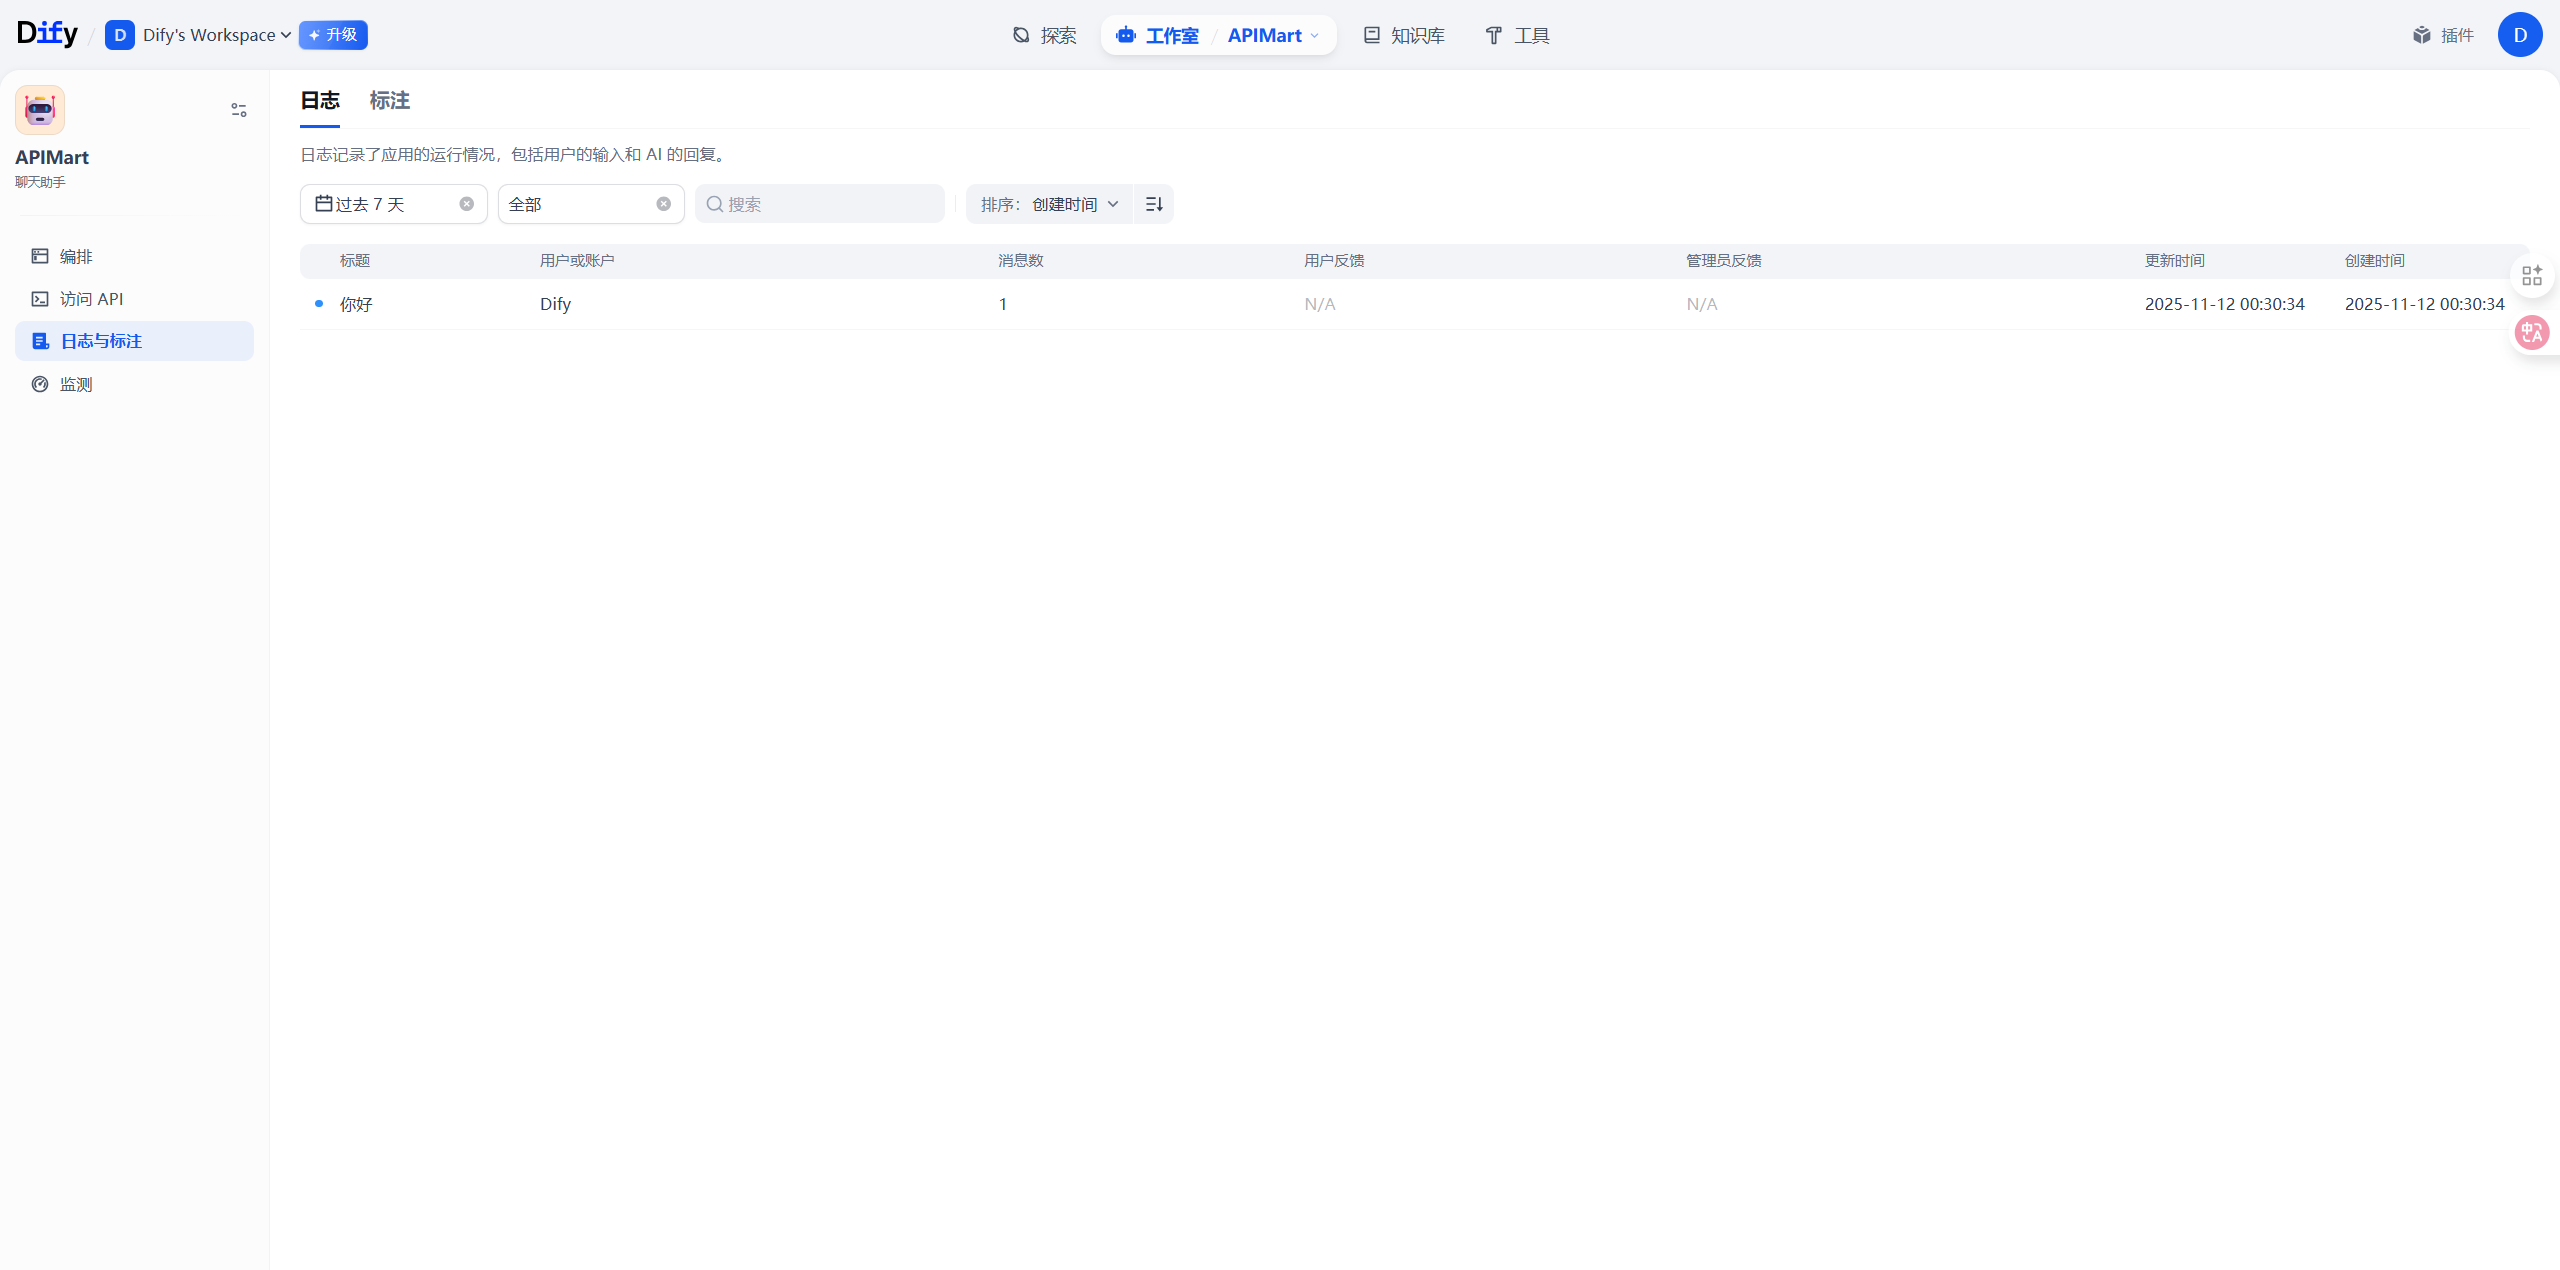Expand Dify's Workspace switcher
Image resolution: width=2560 pixels, height=1270 pixels.
[215, 35]
